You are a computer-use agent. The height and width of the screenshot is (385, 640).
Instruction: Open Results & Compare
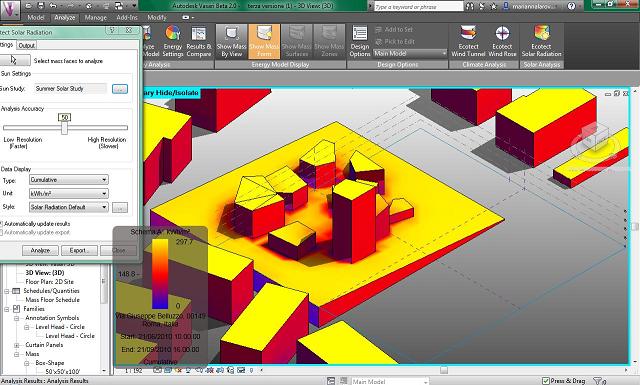[199, 40]
